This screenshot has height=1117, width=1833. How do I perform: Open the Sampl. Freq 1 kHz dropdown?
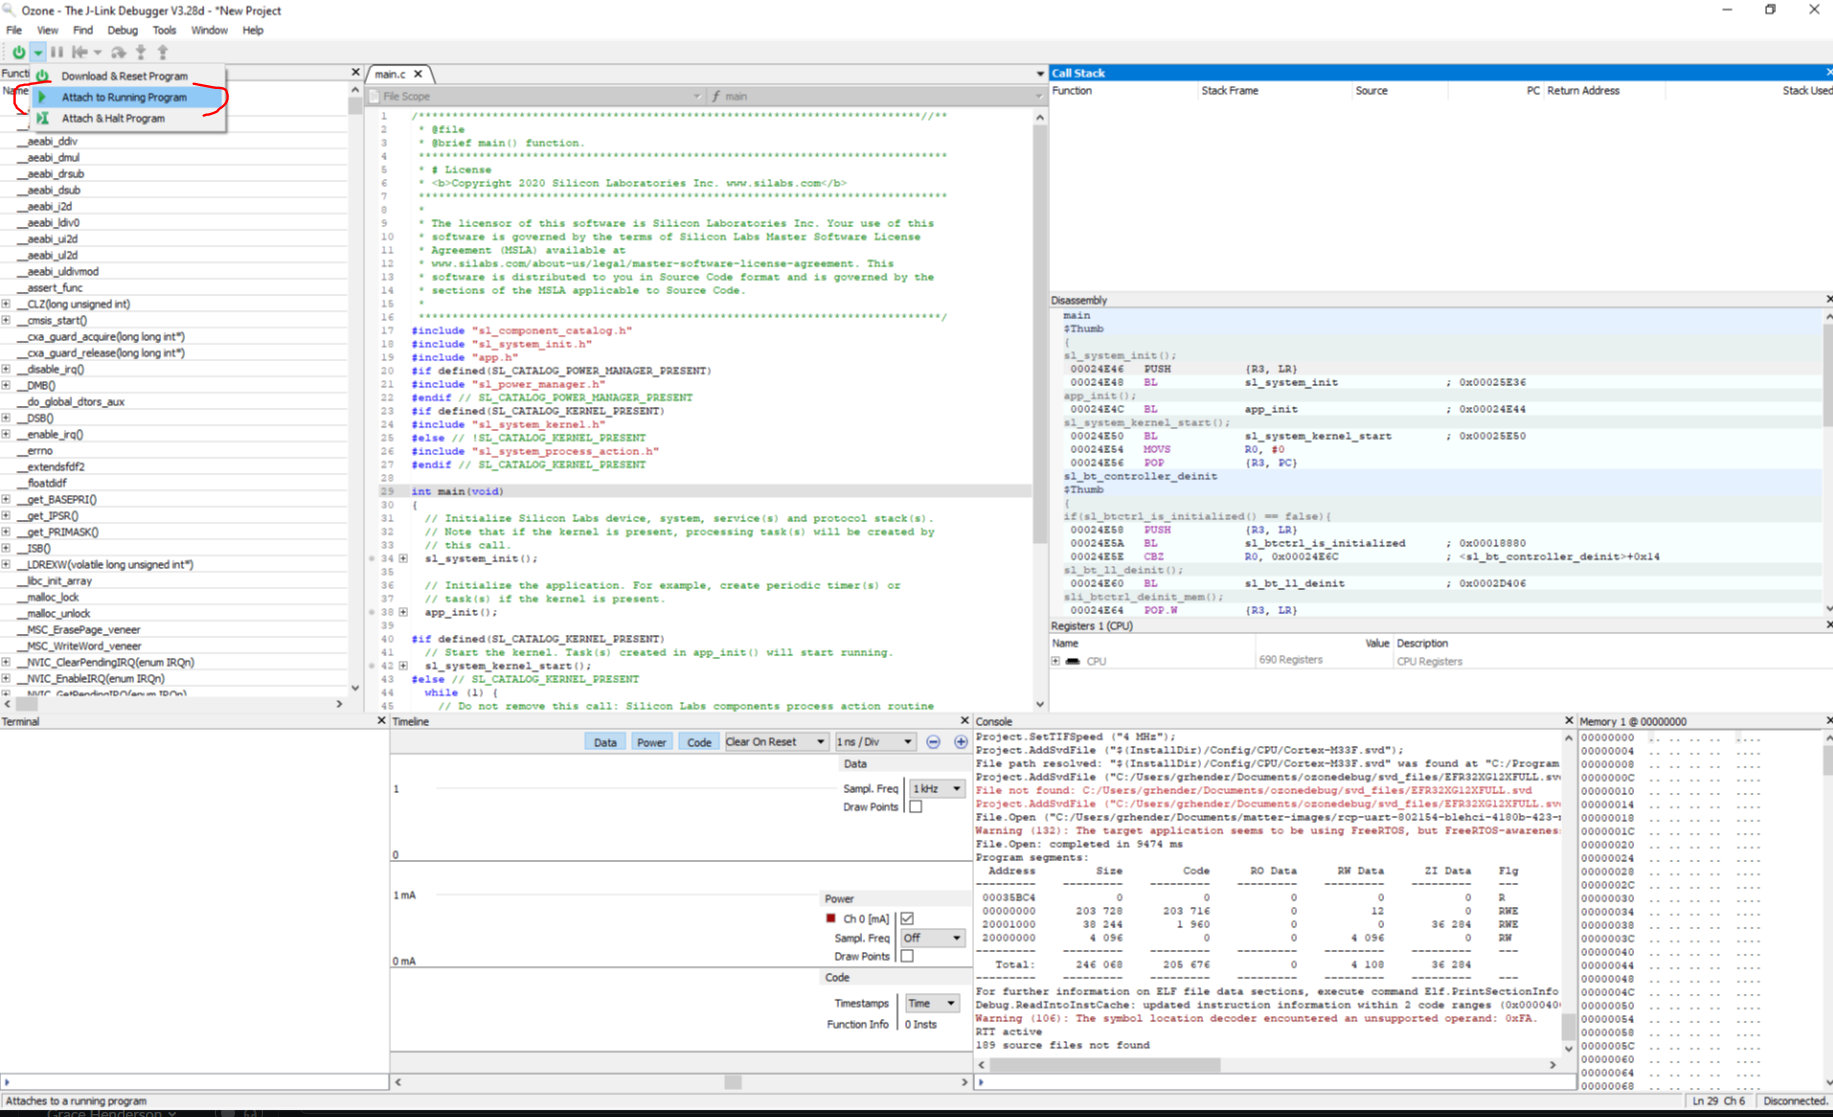(x=936, y=788)
